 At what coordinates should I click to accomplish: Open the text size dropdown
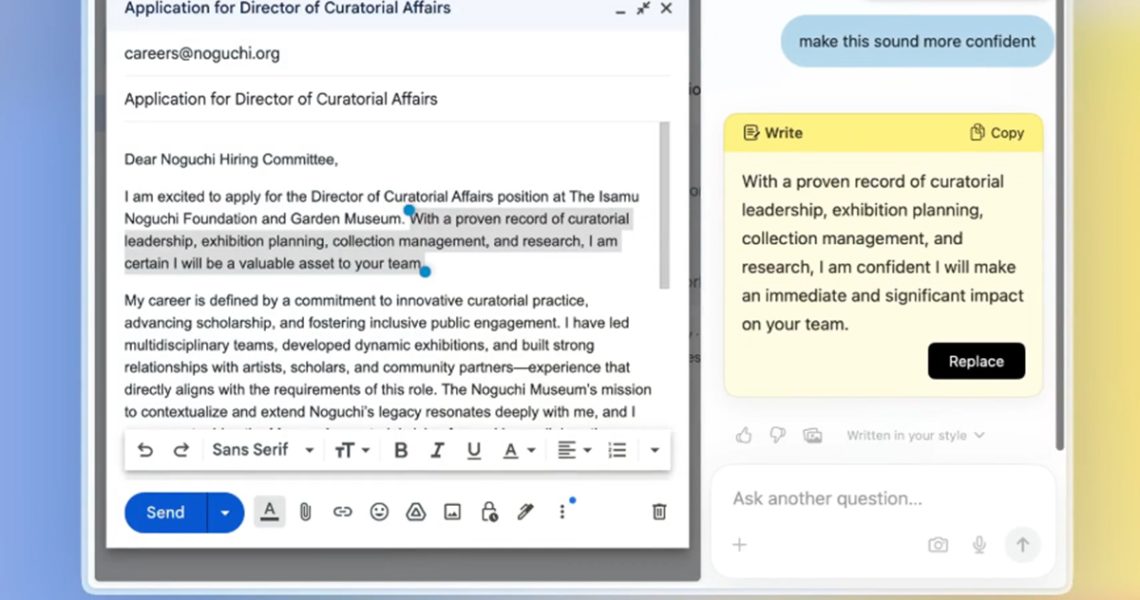352,451
